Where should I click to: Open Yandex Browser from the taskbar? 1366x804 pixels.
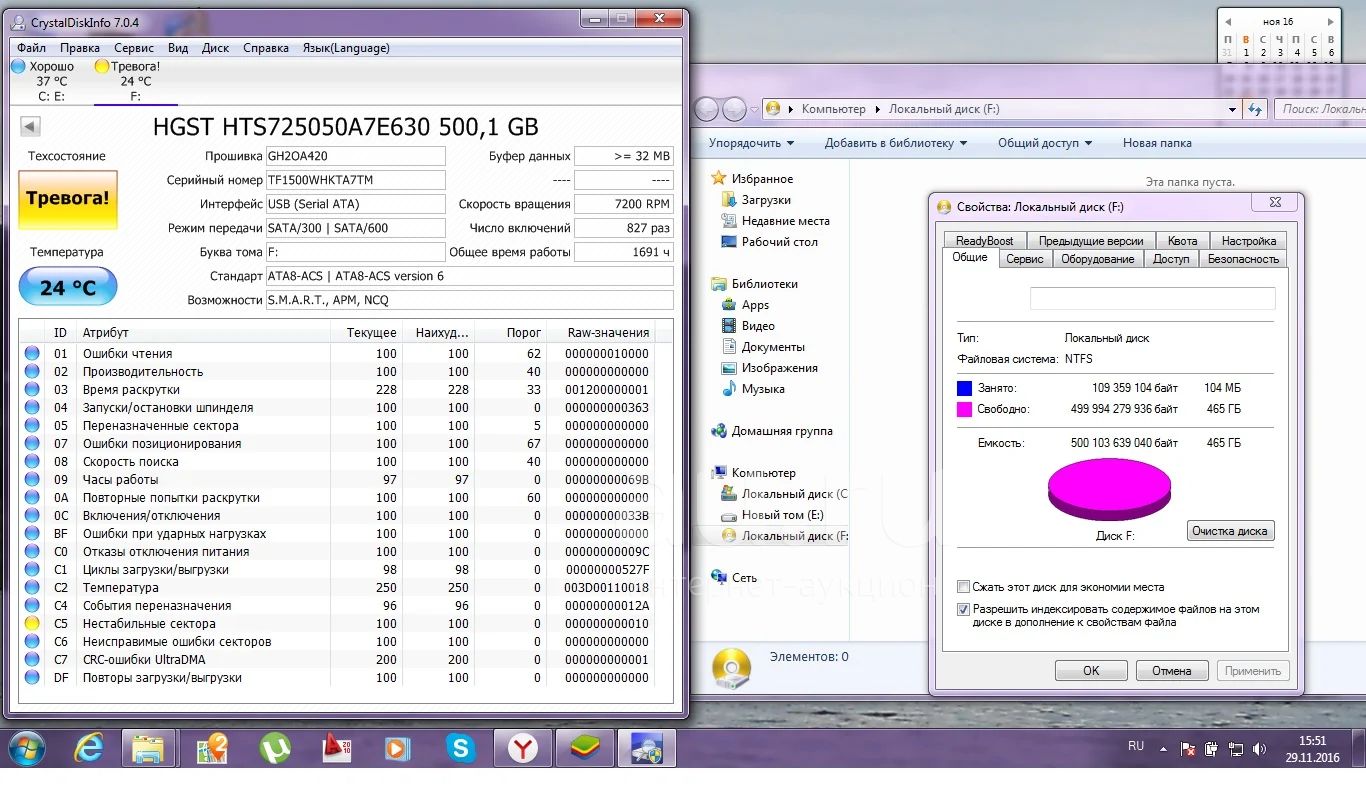[x=523, y=748]
